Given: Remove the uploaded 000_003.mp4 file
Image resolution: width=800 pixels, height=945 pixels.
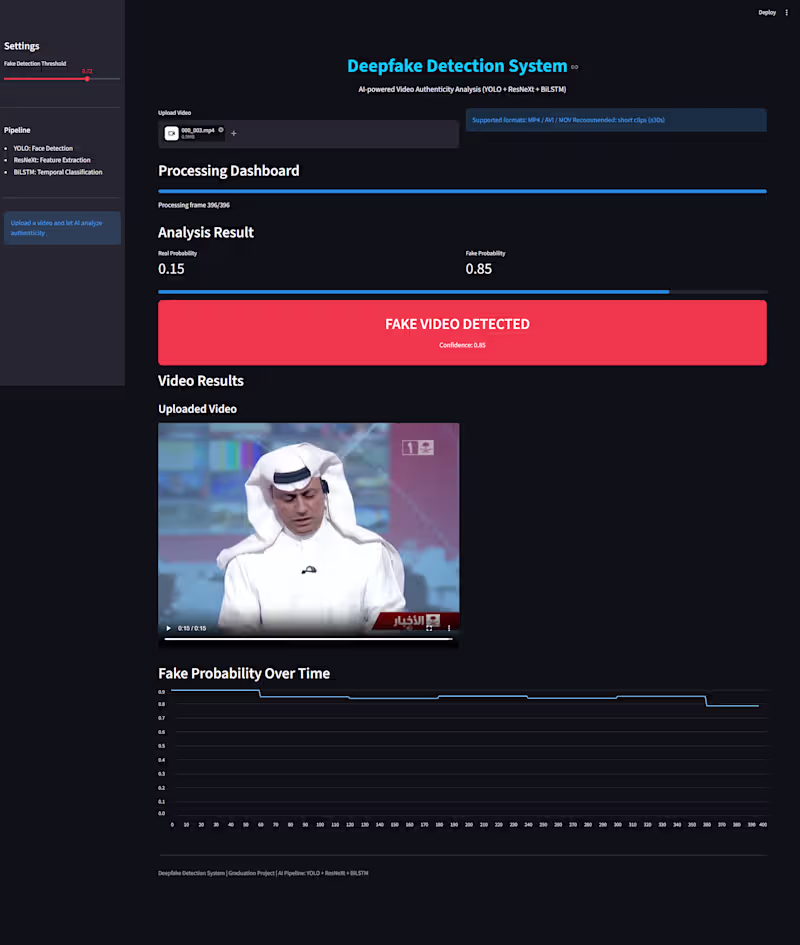Looking at the screenshot, I should click(221, 130).
